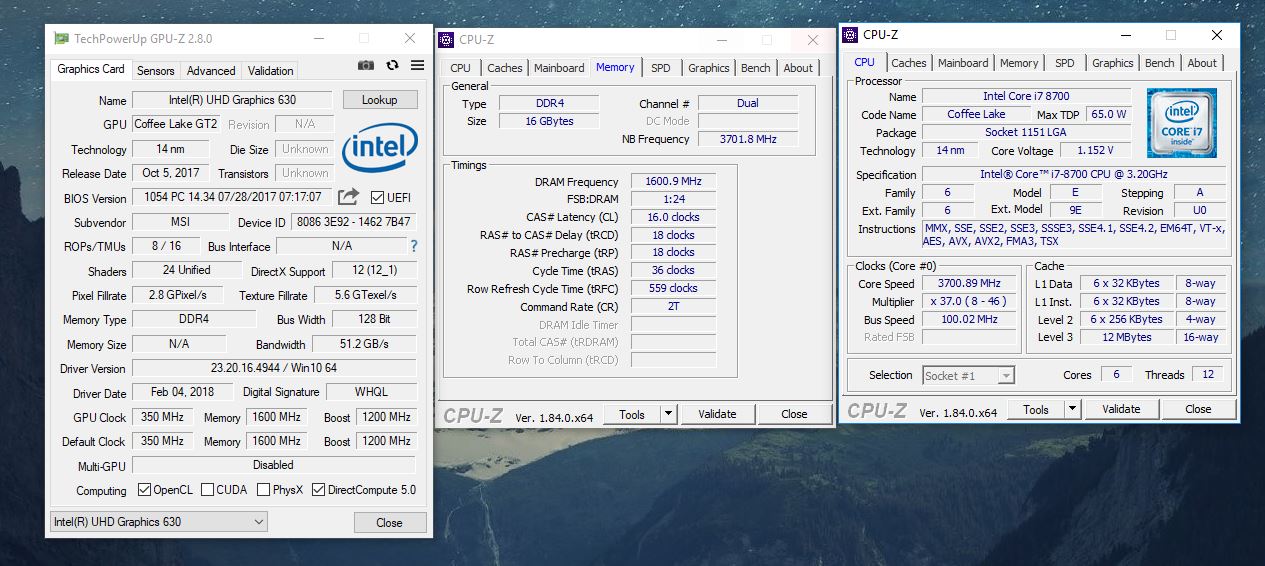This screenshot has width=1265, height=566.
Task: Click Validate in CPU-Z CPU window
Action: coord(1121,409)
